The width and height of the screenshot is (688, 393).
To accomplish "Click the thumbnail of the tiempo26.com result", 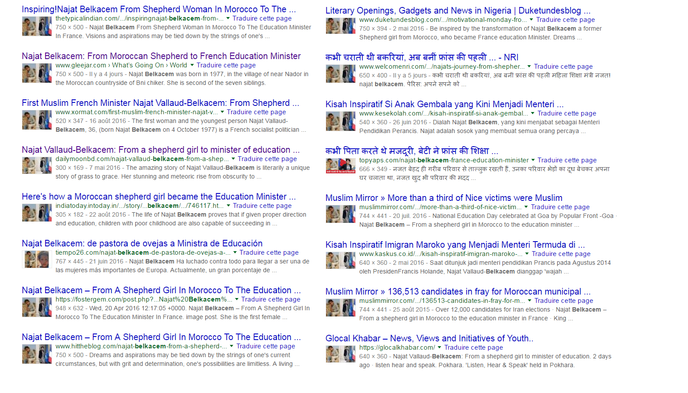I will click(x=37, y=260).
